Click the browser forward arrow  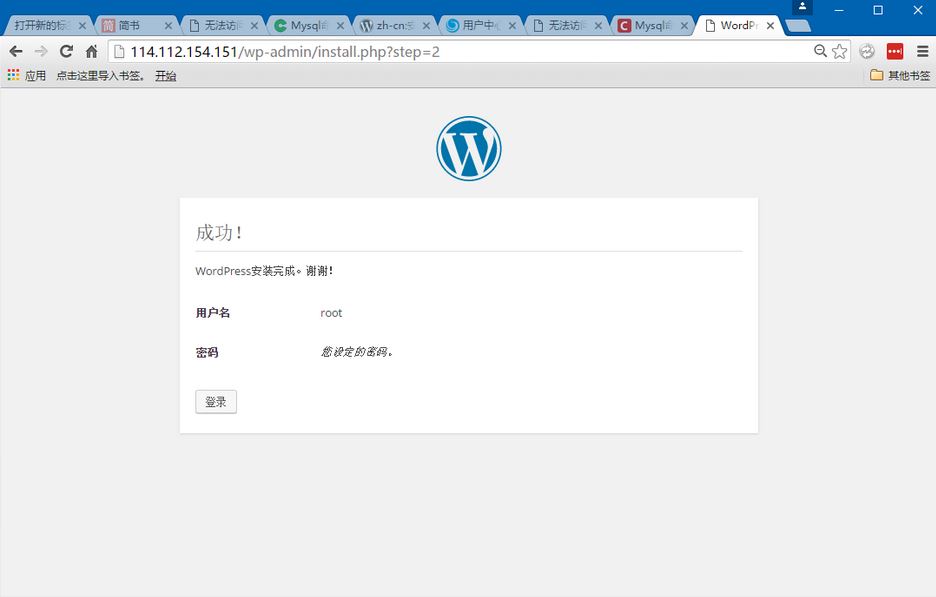[x=41, y=52]
